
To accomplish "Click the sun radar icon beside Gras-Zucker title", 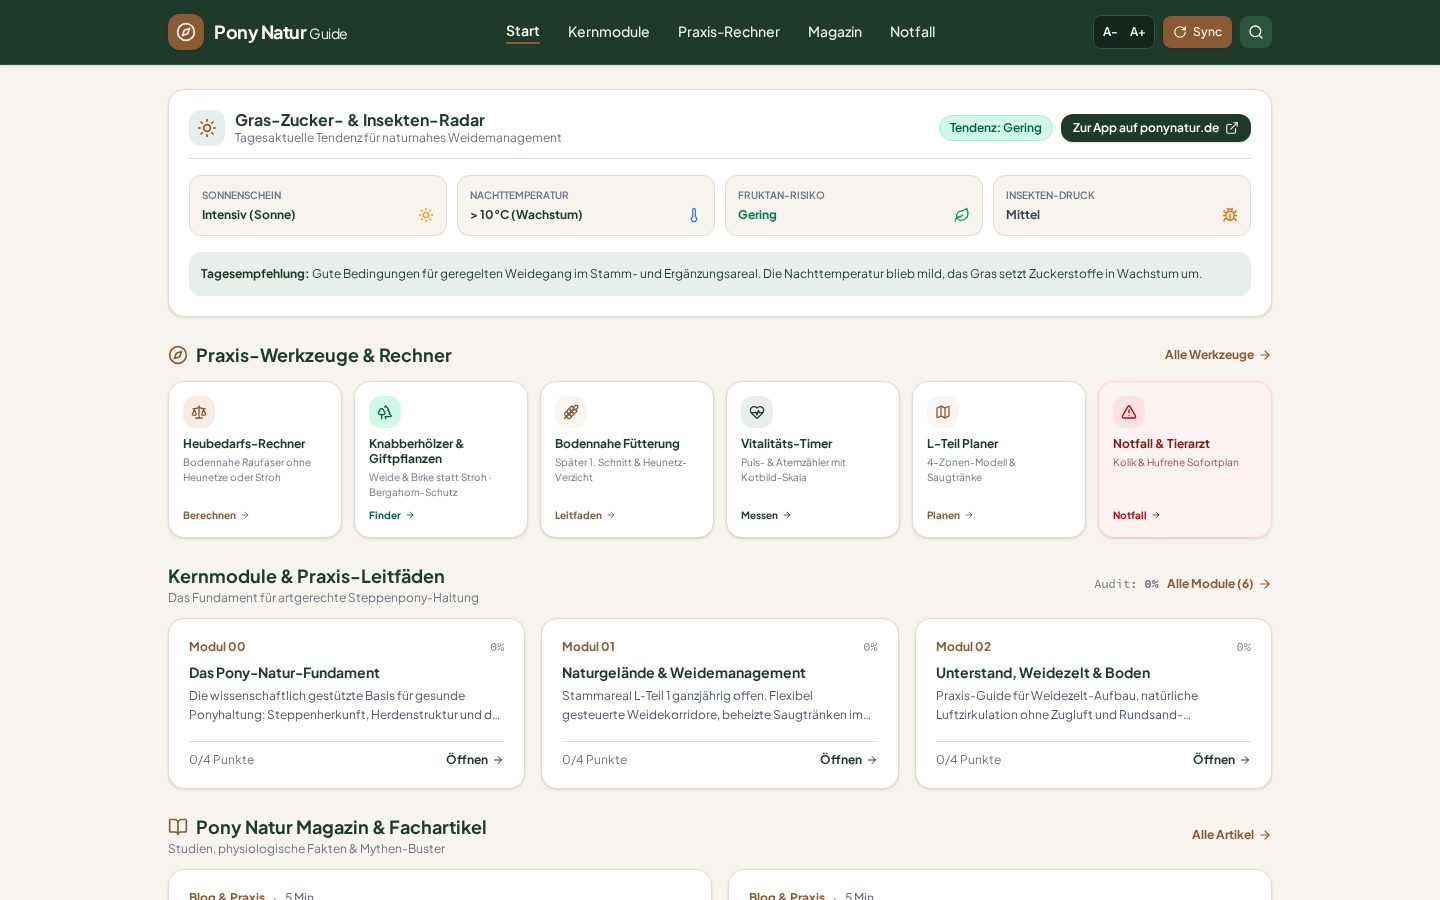I will (207, 128).
